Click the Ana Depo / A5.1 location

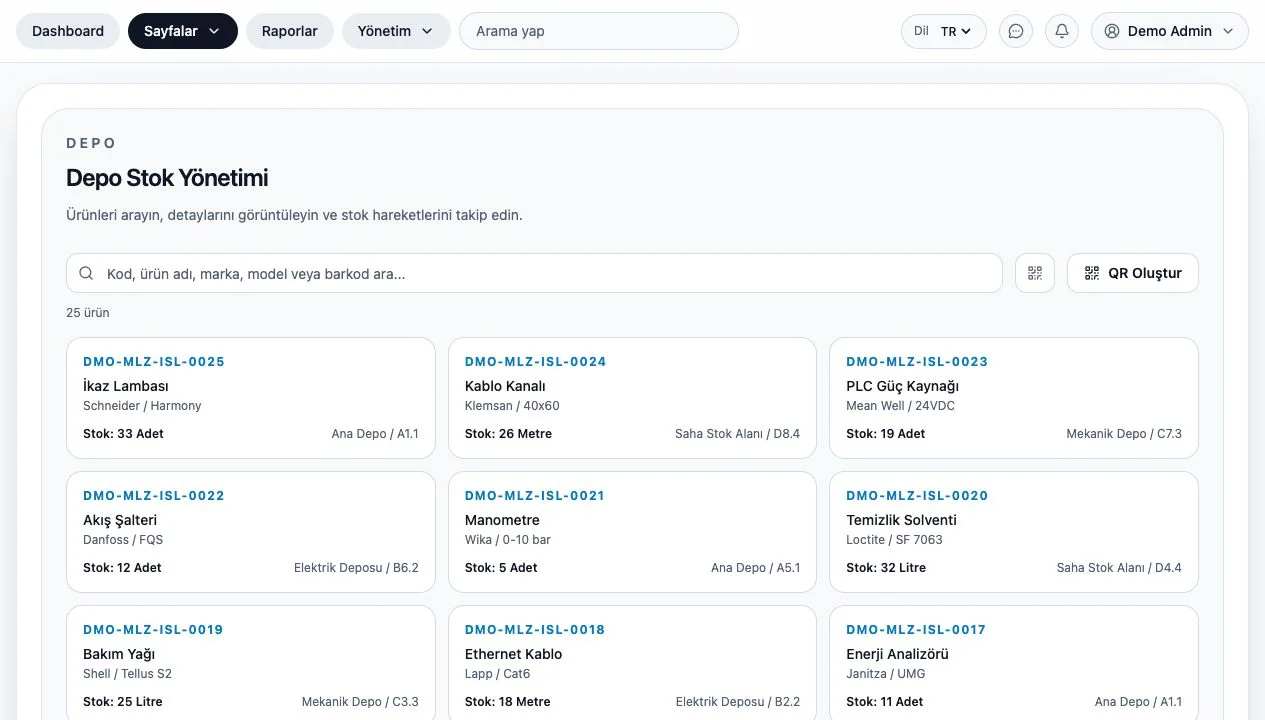(756, 568)
